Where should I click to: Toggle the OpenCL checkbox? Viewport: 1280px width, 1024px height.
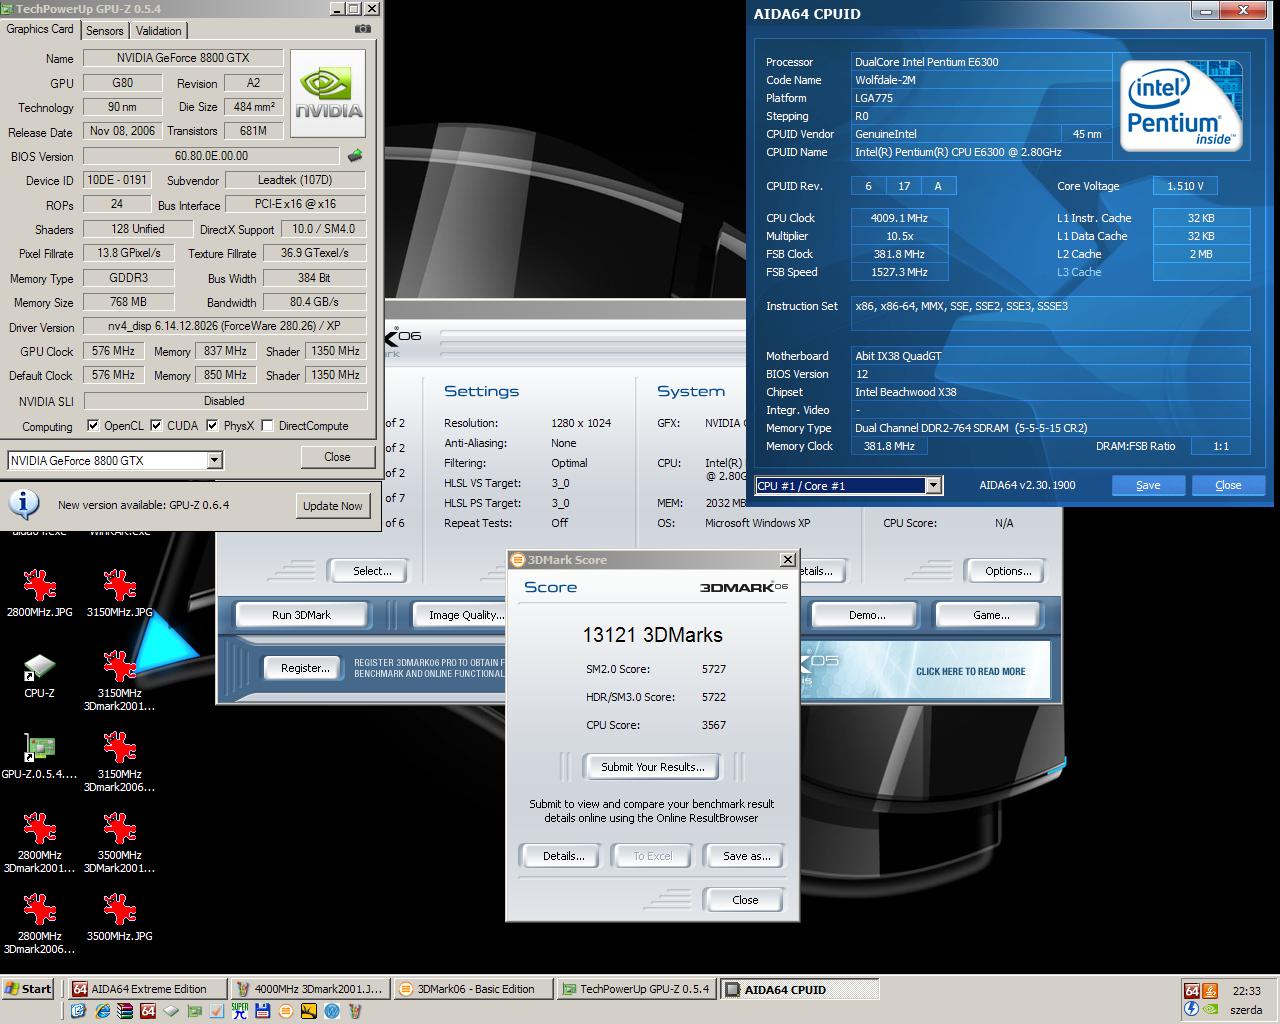pyautogui.click(x=93, y=425)
